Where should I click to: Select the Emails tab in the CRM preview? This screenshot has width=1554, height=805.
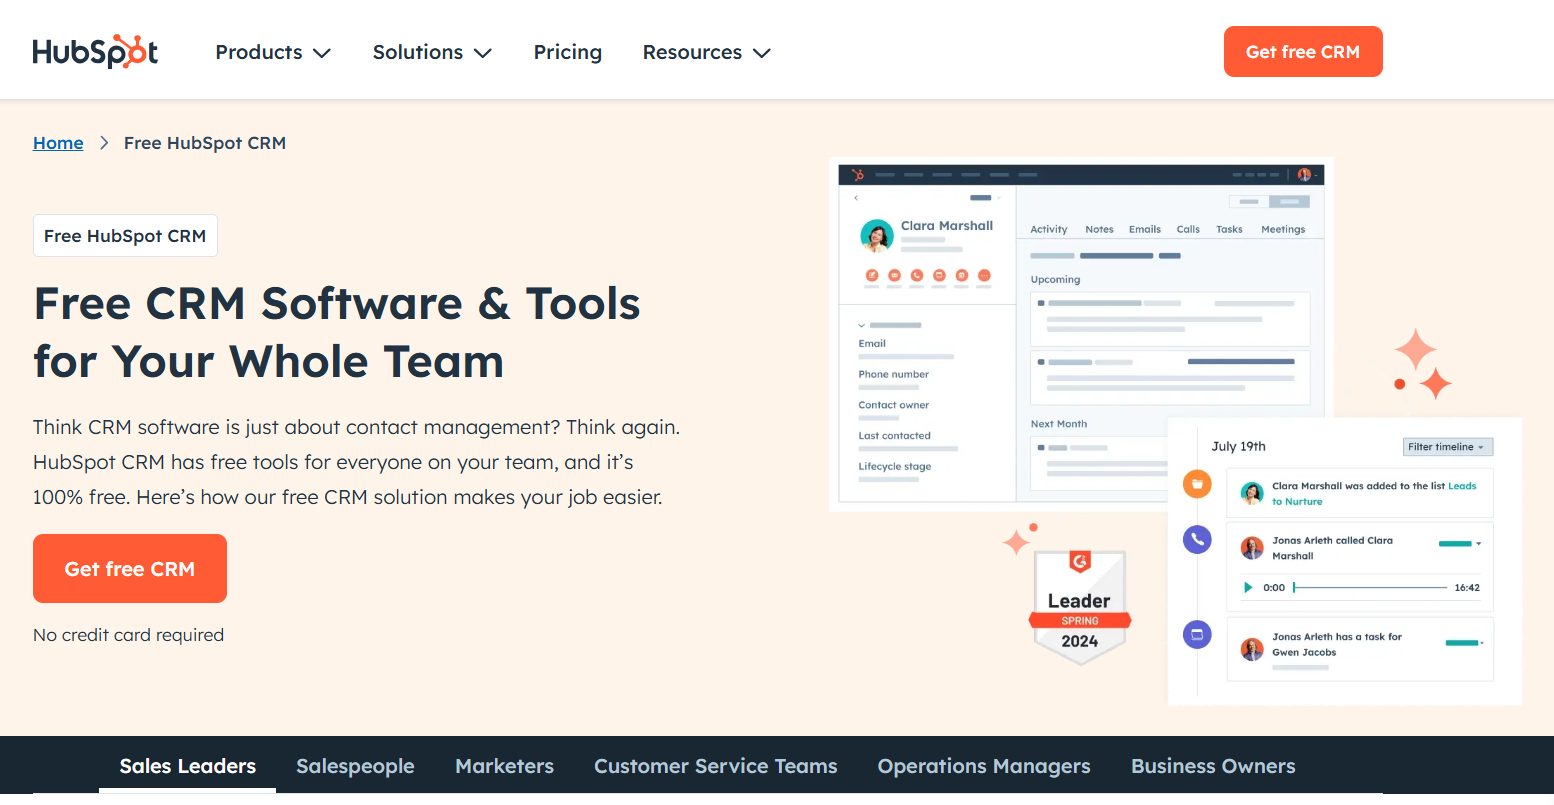tap(1145, 229)
